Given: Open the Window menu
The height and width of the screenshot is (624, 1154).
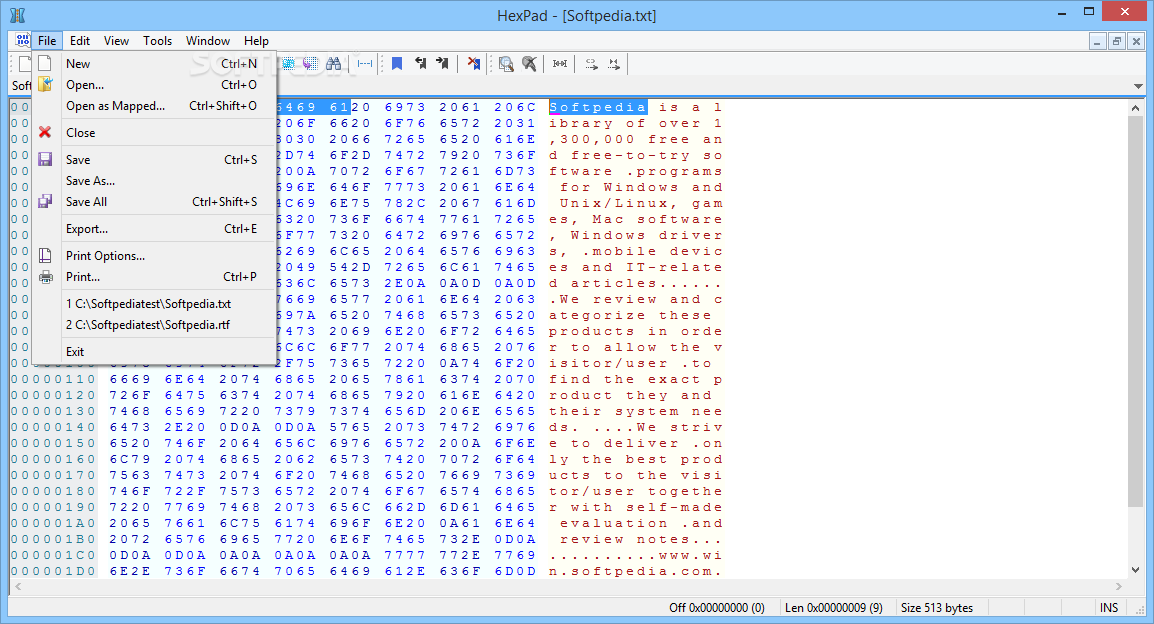Looking at the screenshot, I should pos(208,40).
